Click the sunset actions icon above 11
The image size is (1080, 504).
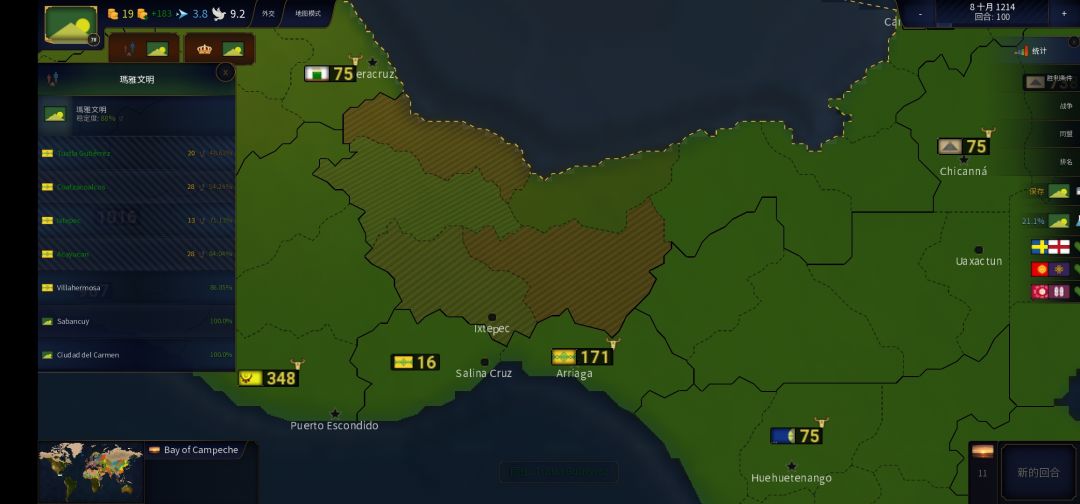click(982, 452)
